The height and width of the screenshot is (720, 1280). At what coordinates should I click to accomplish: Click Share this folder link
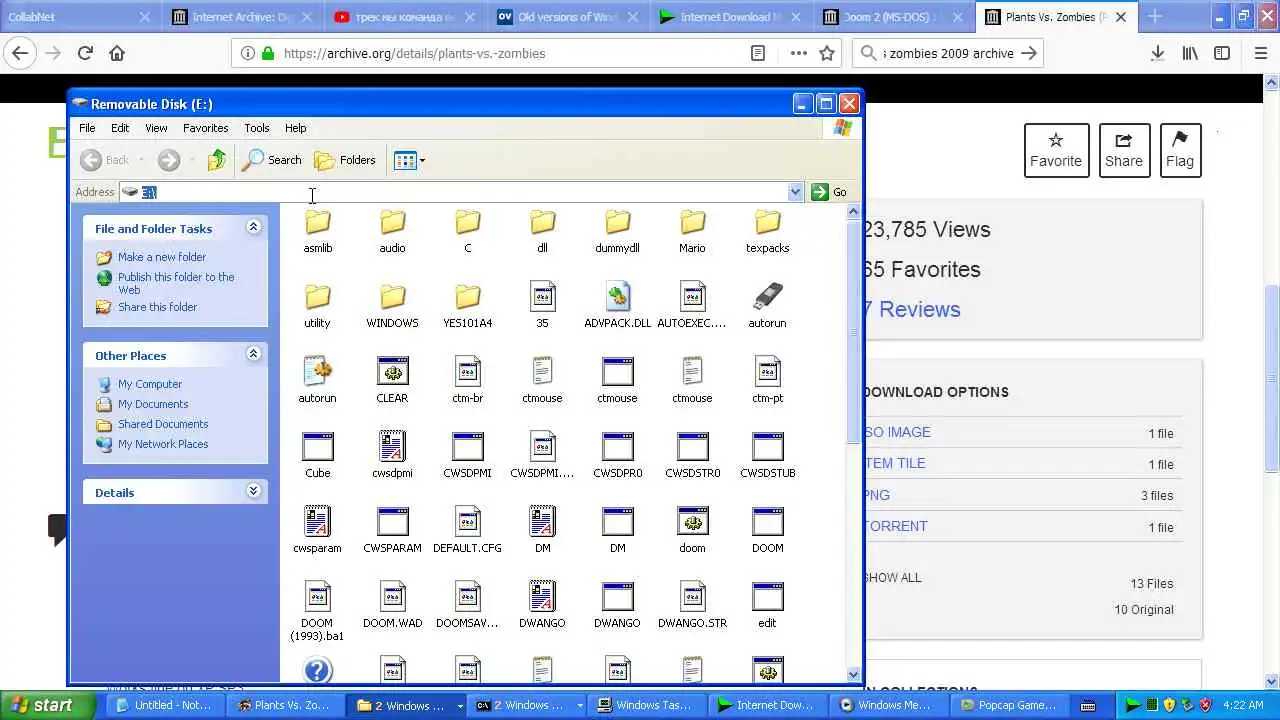157,307
